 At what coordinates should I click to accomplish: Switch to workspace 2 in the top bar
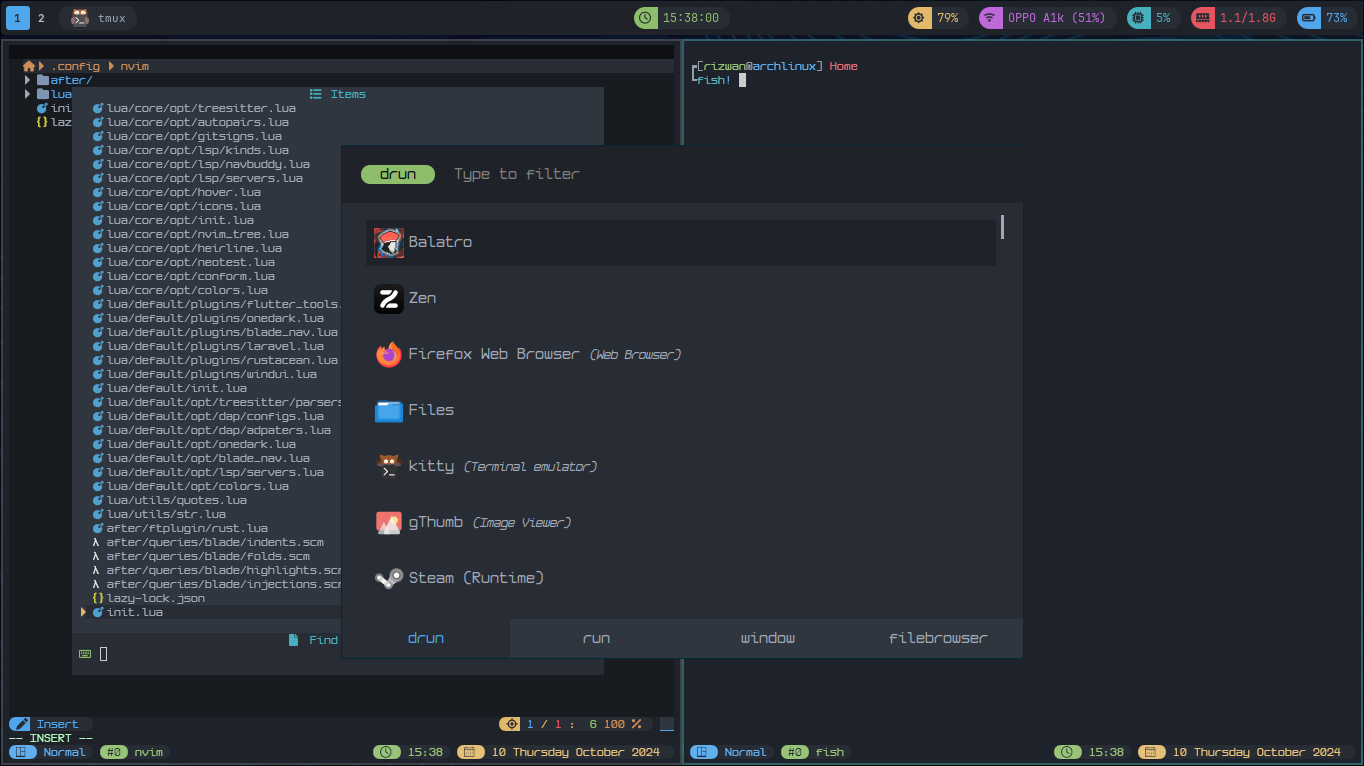pyautogui.click(x=40, y=17)
